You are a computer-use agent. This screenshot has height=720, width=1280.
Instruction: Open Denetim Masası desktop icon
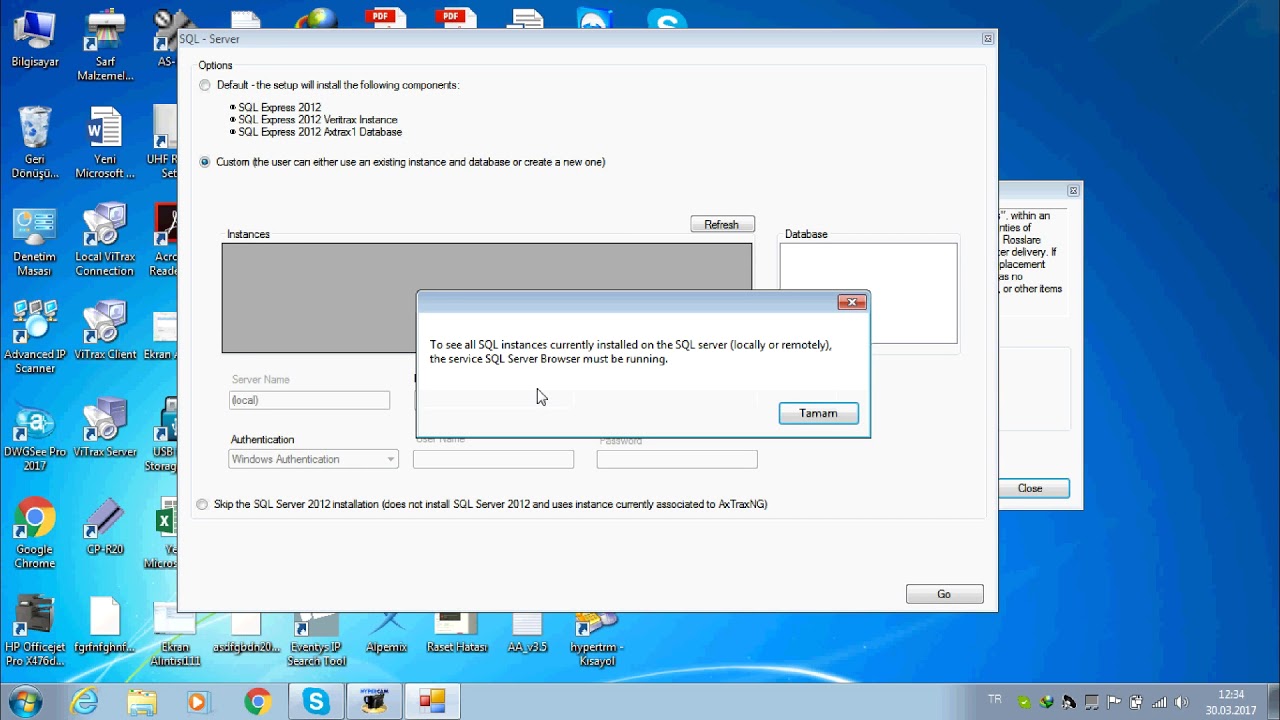point(35,241)
